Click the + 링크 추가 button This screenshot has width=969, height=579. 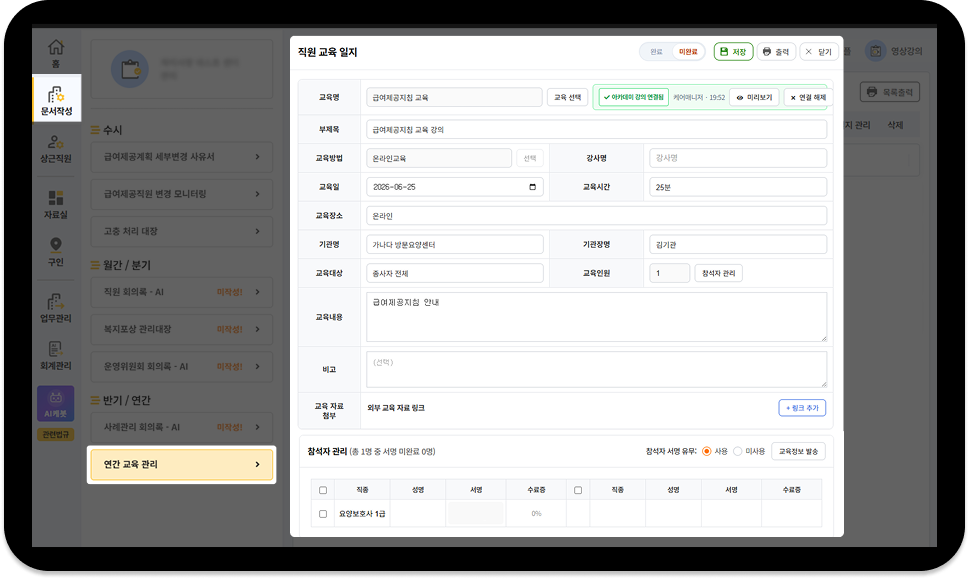tap(802, 408)
